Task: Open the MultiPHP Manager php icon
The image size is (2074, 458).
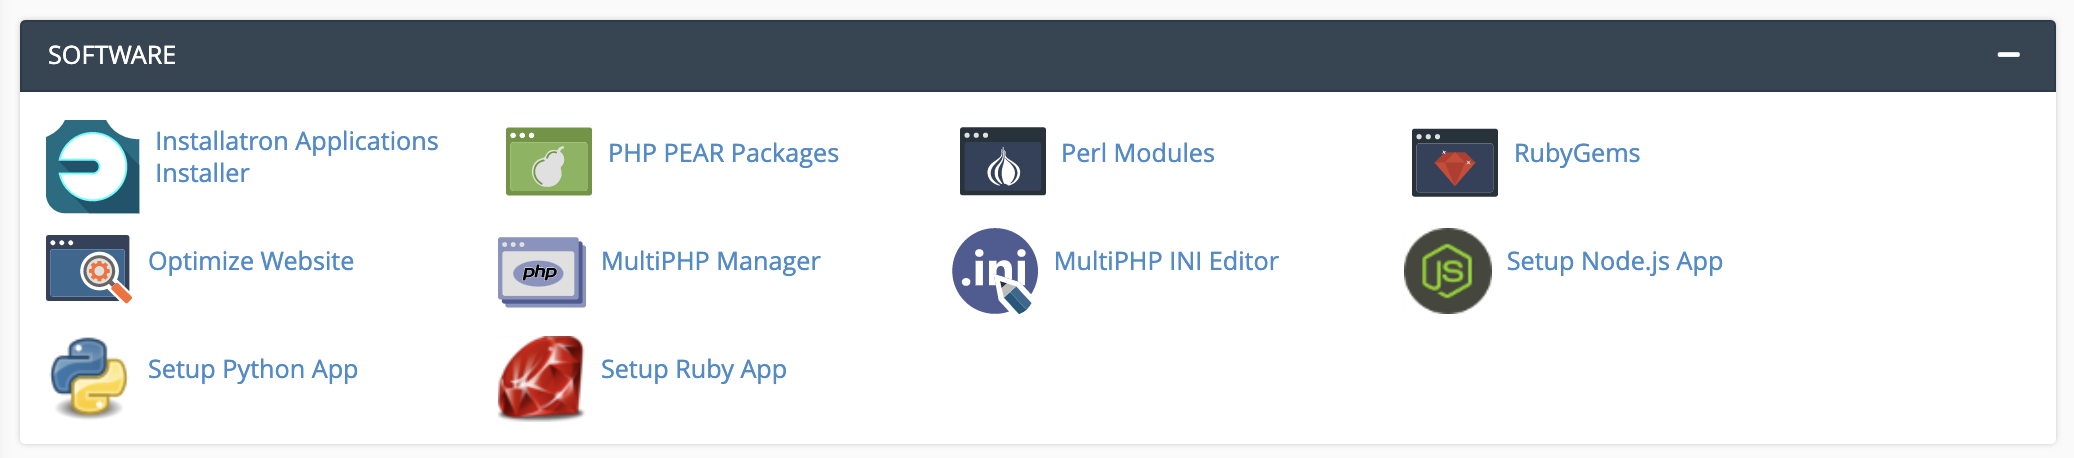Action: (542, 271)
